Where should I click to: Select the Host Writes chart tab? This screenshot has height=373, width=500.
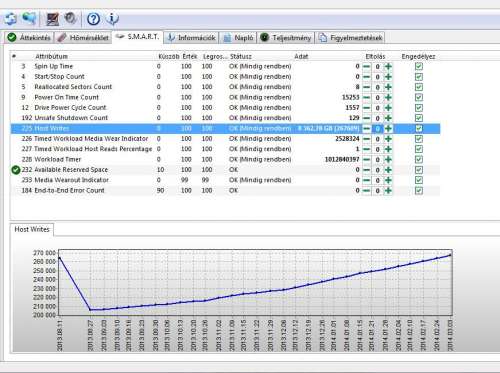32,229
